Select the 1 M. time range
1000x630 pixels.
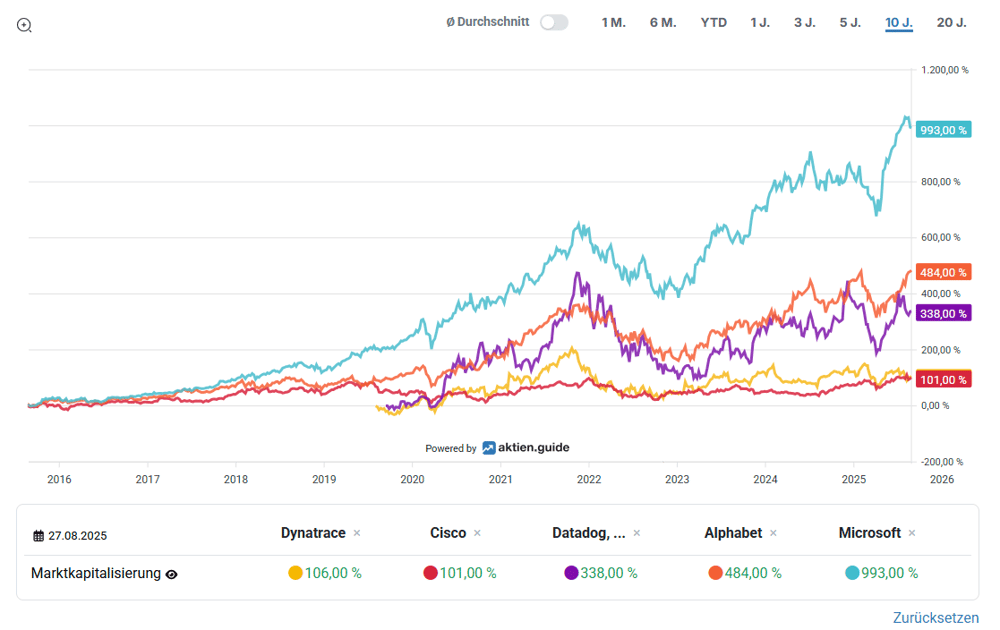[x=614, y=22]
